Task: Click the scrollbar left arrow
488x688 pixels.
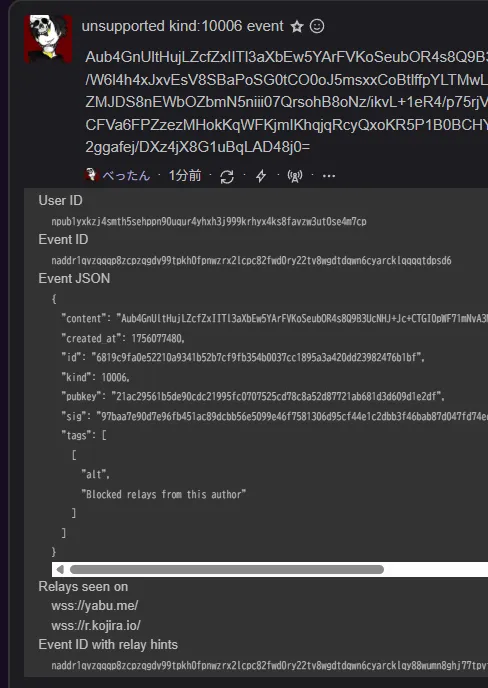Action: [x=61, y=570]
